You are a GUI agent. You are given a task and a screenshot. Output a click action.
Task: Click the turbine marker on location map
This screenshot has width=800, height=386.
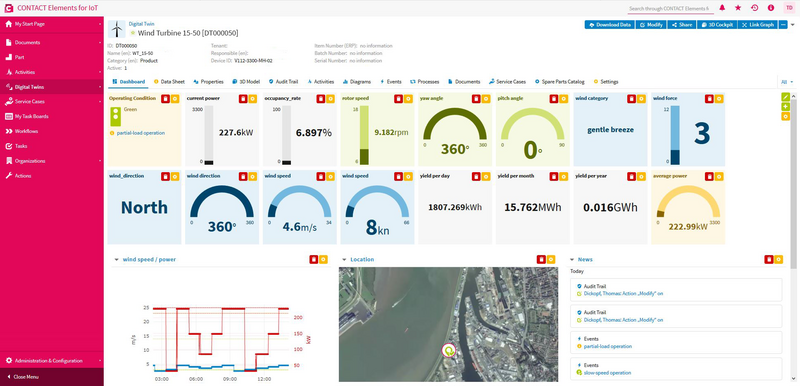coord(448,351)
